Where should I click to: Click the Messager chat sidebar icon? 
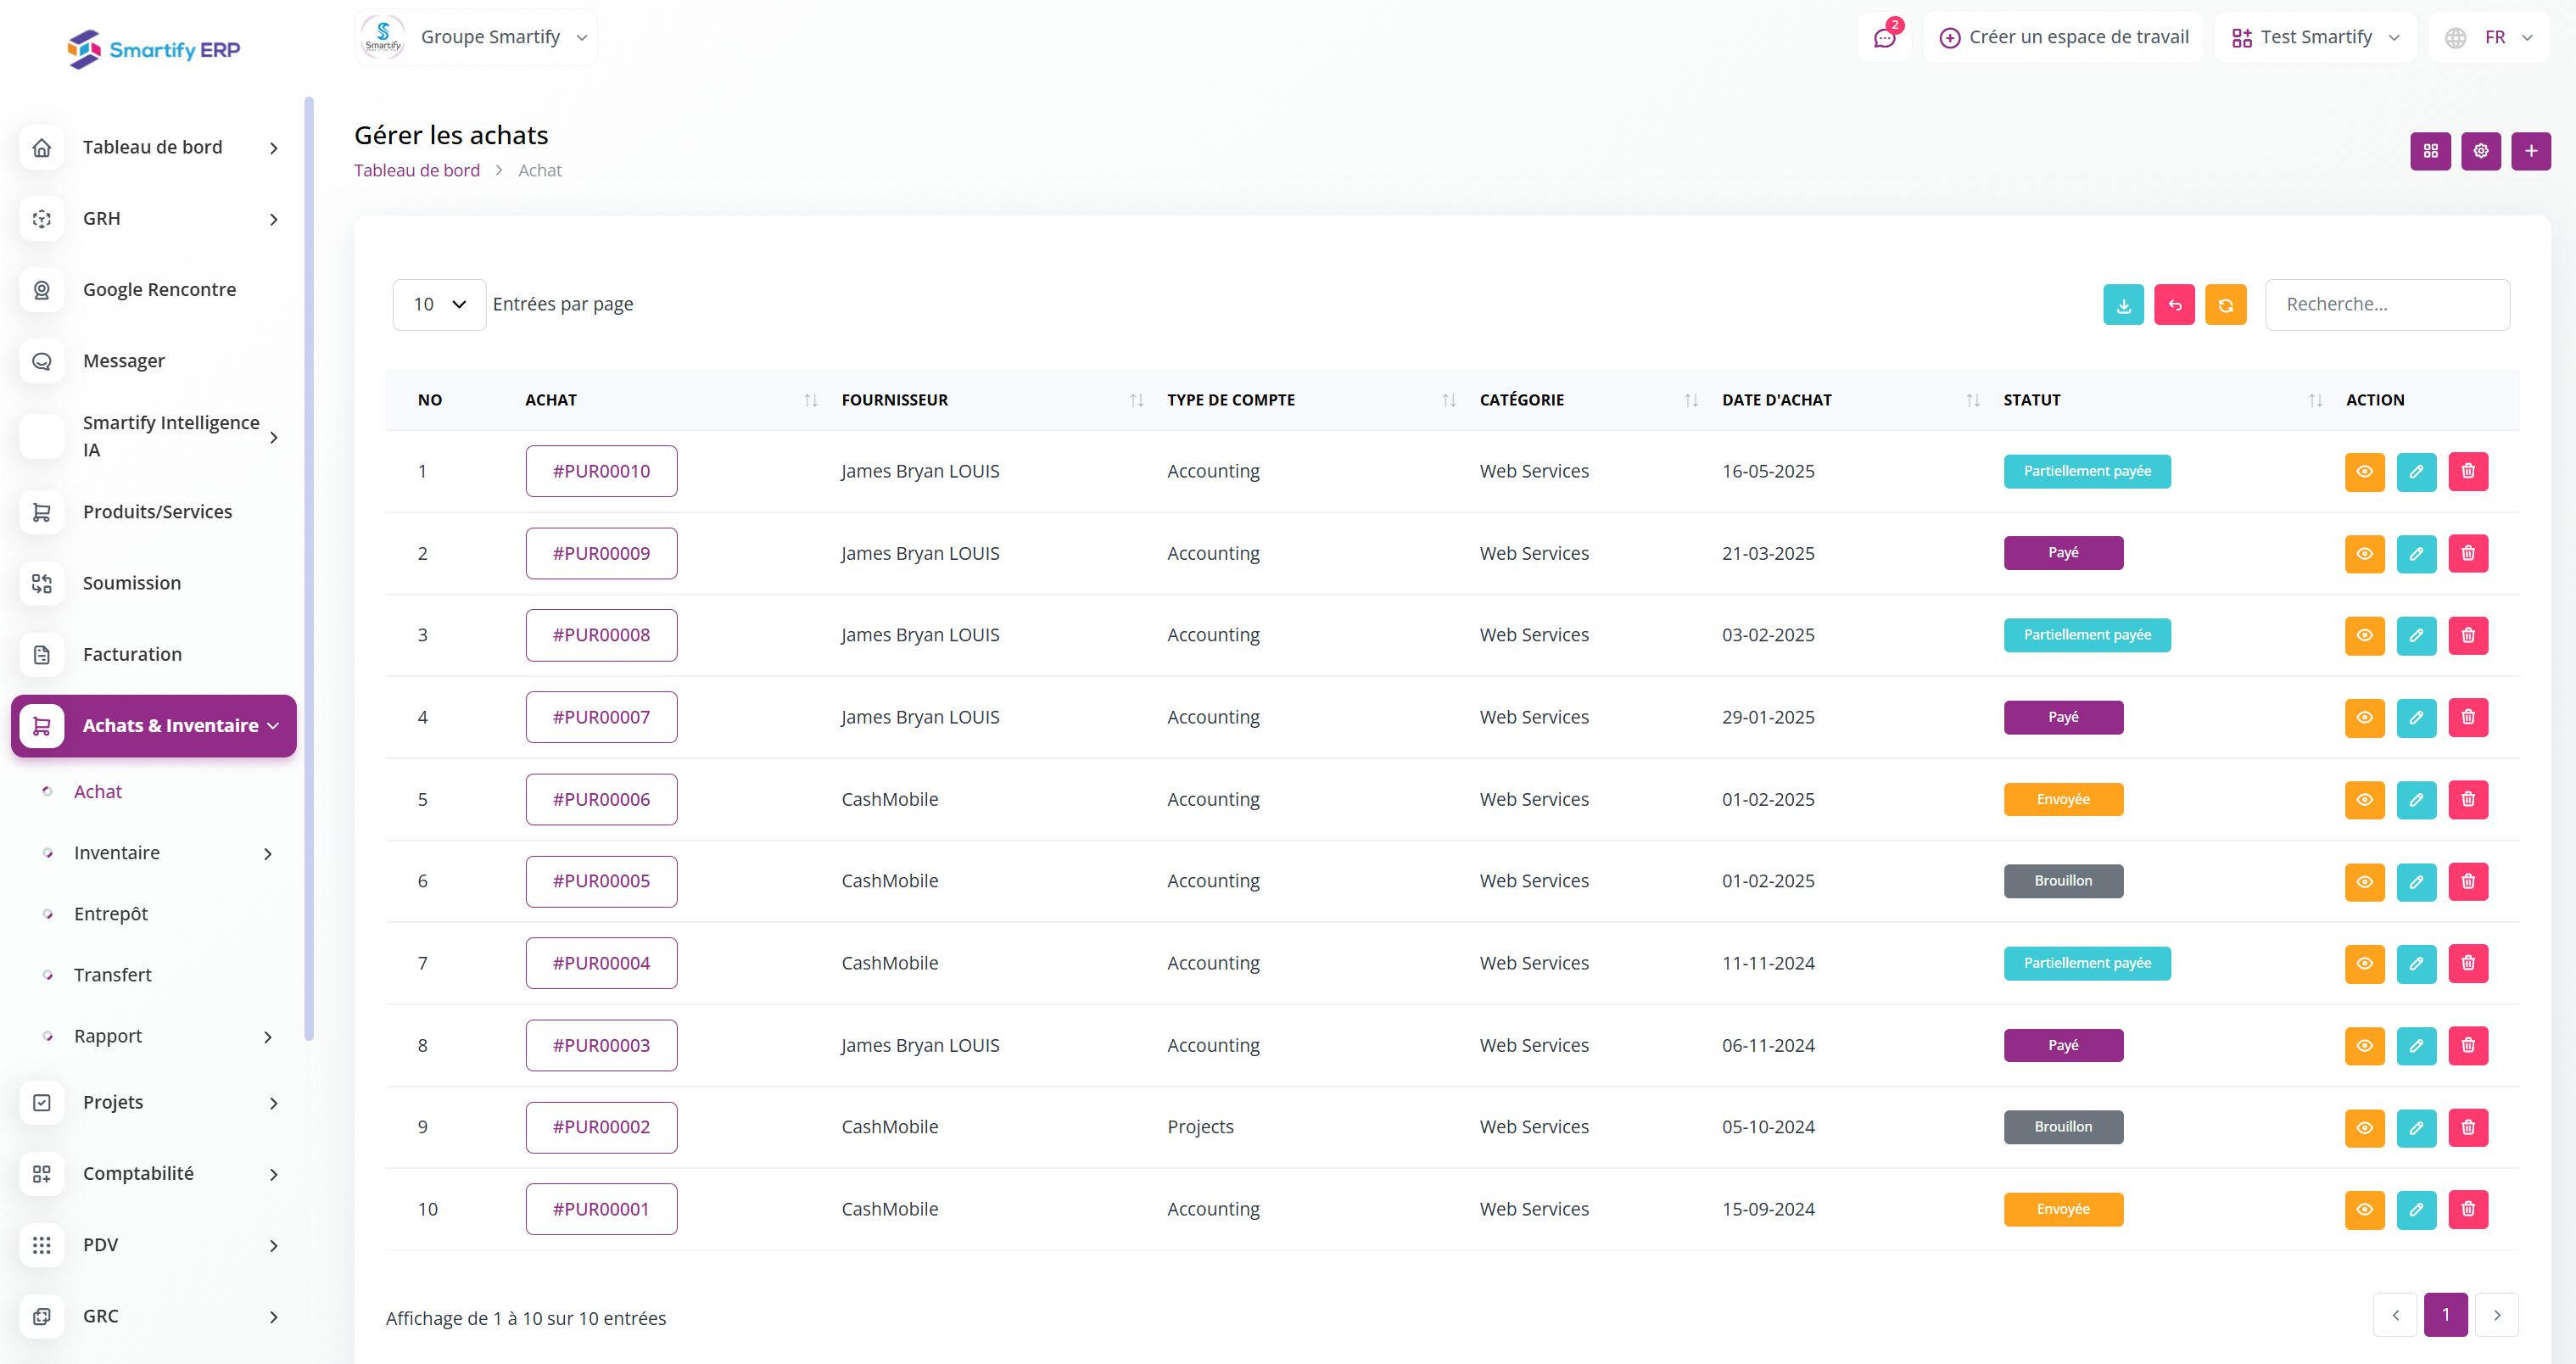(42, 361)
